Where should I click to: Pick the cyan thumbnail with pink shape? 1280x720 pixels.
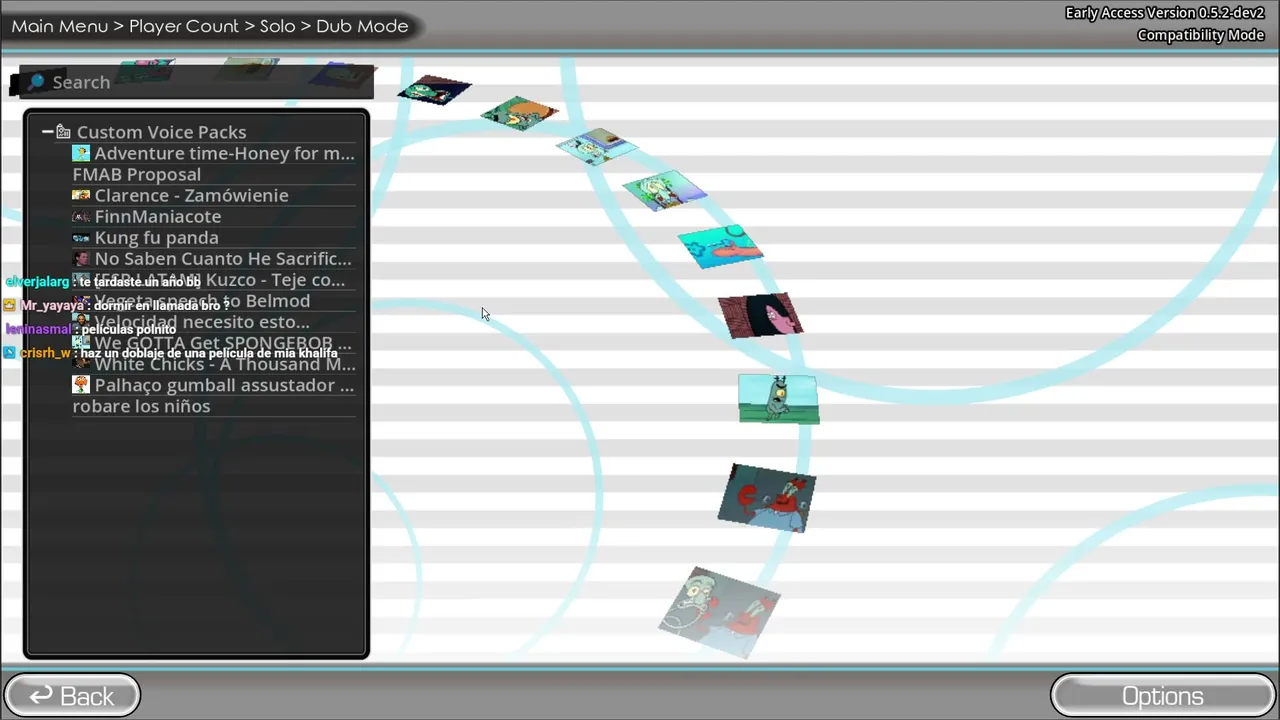720,246
